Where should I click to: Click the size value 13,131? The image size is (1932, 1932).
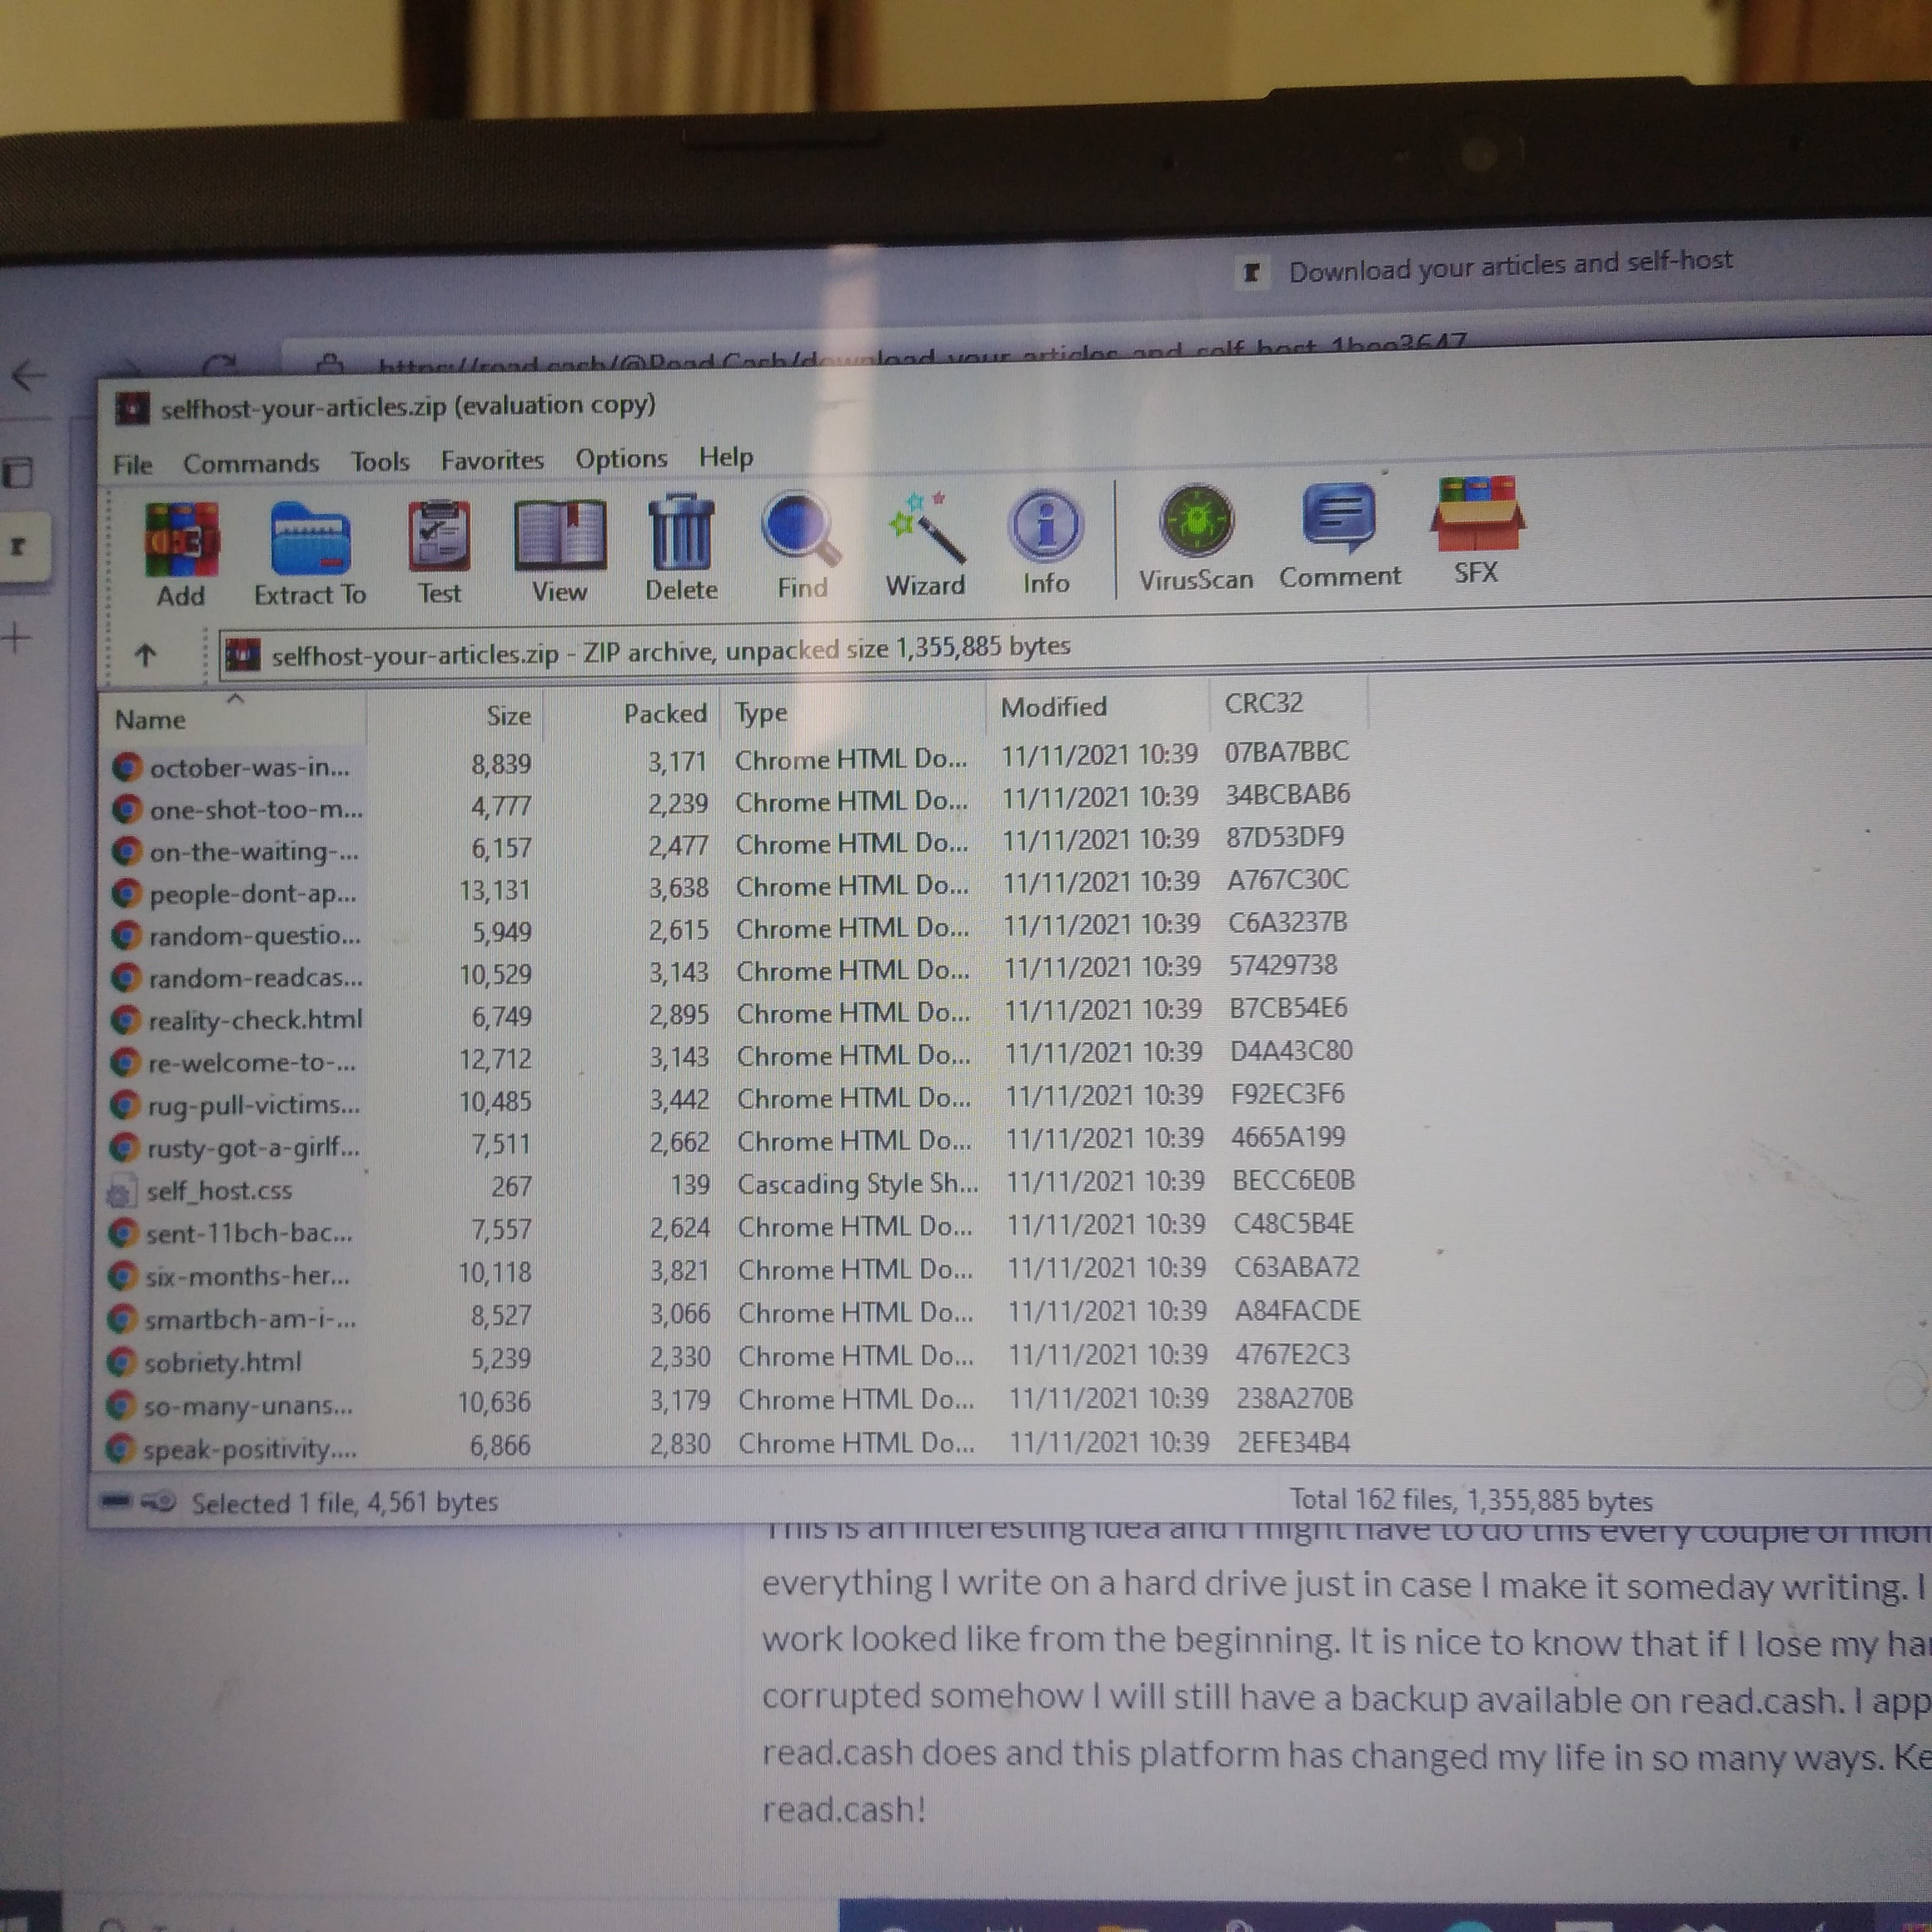click(495, 890)
